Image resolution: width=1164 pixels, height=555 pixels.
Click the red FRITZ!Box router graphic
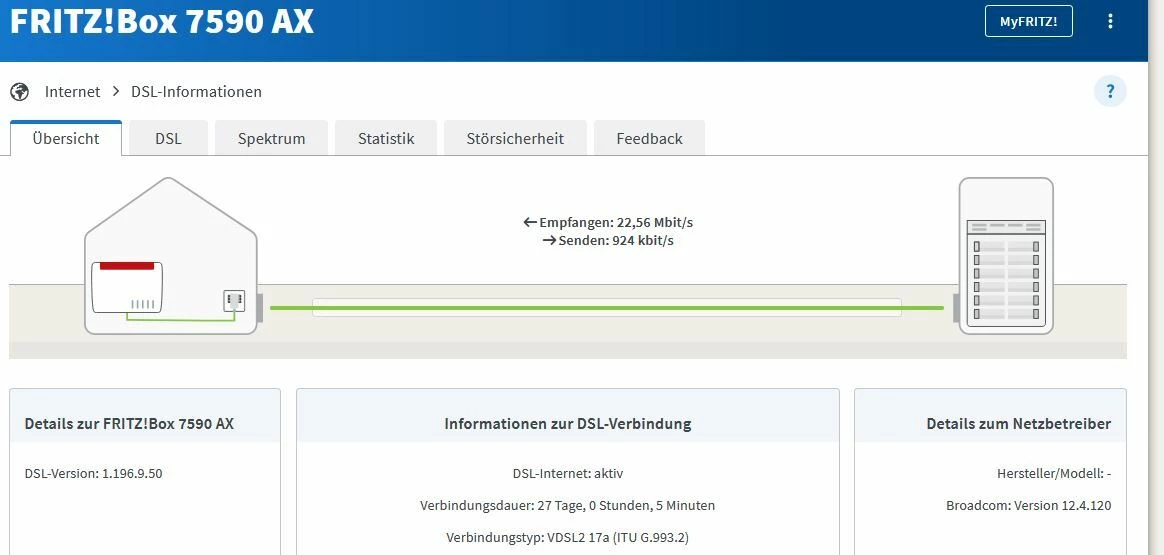coord(126,287)
